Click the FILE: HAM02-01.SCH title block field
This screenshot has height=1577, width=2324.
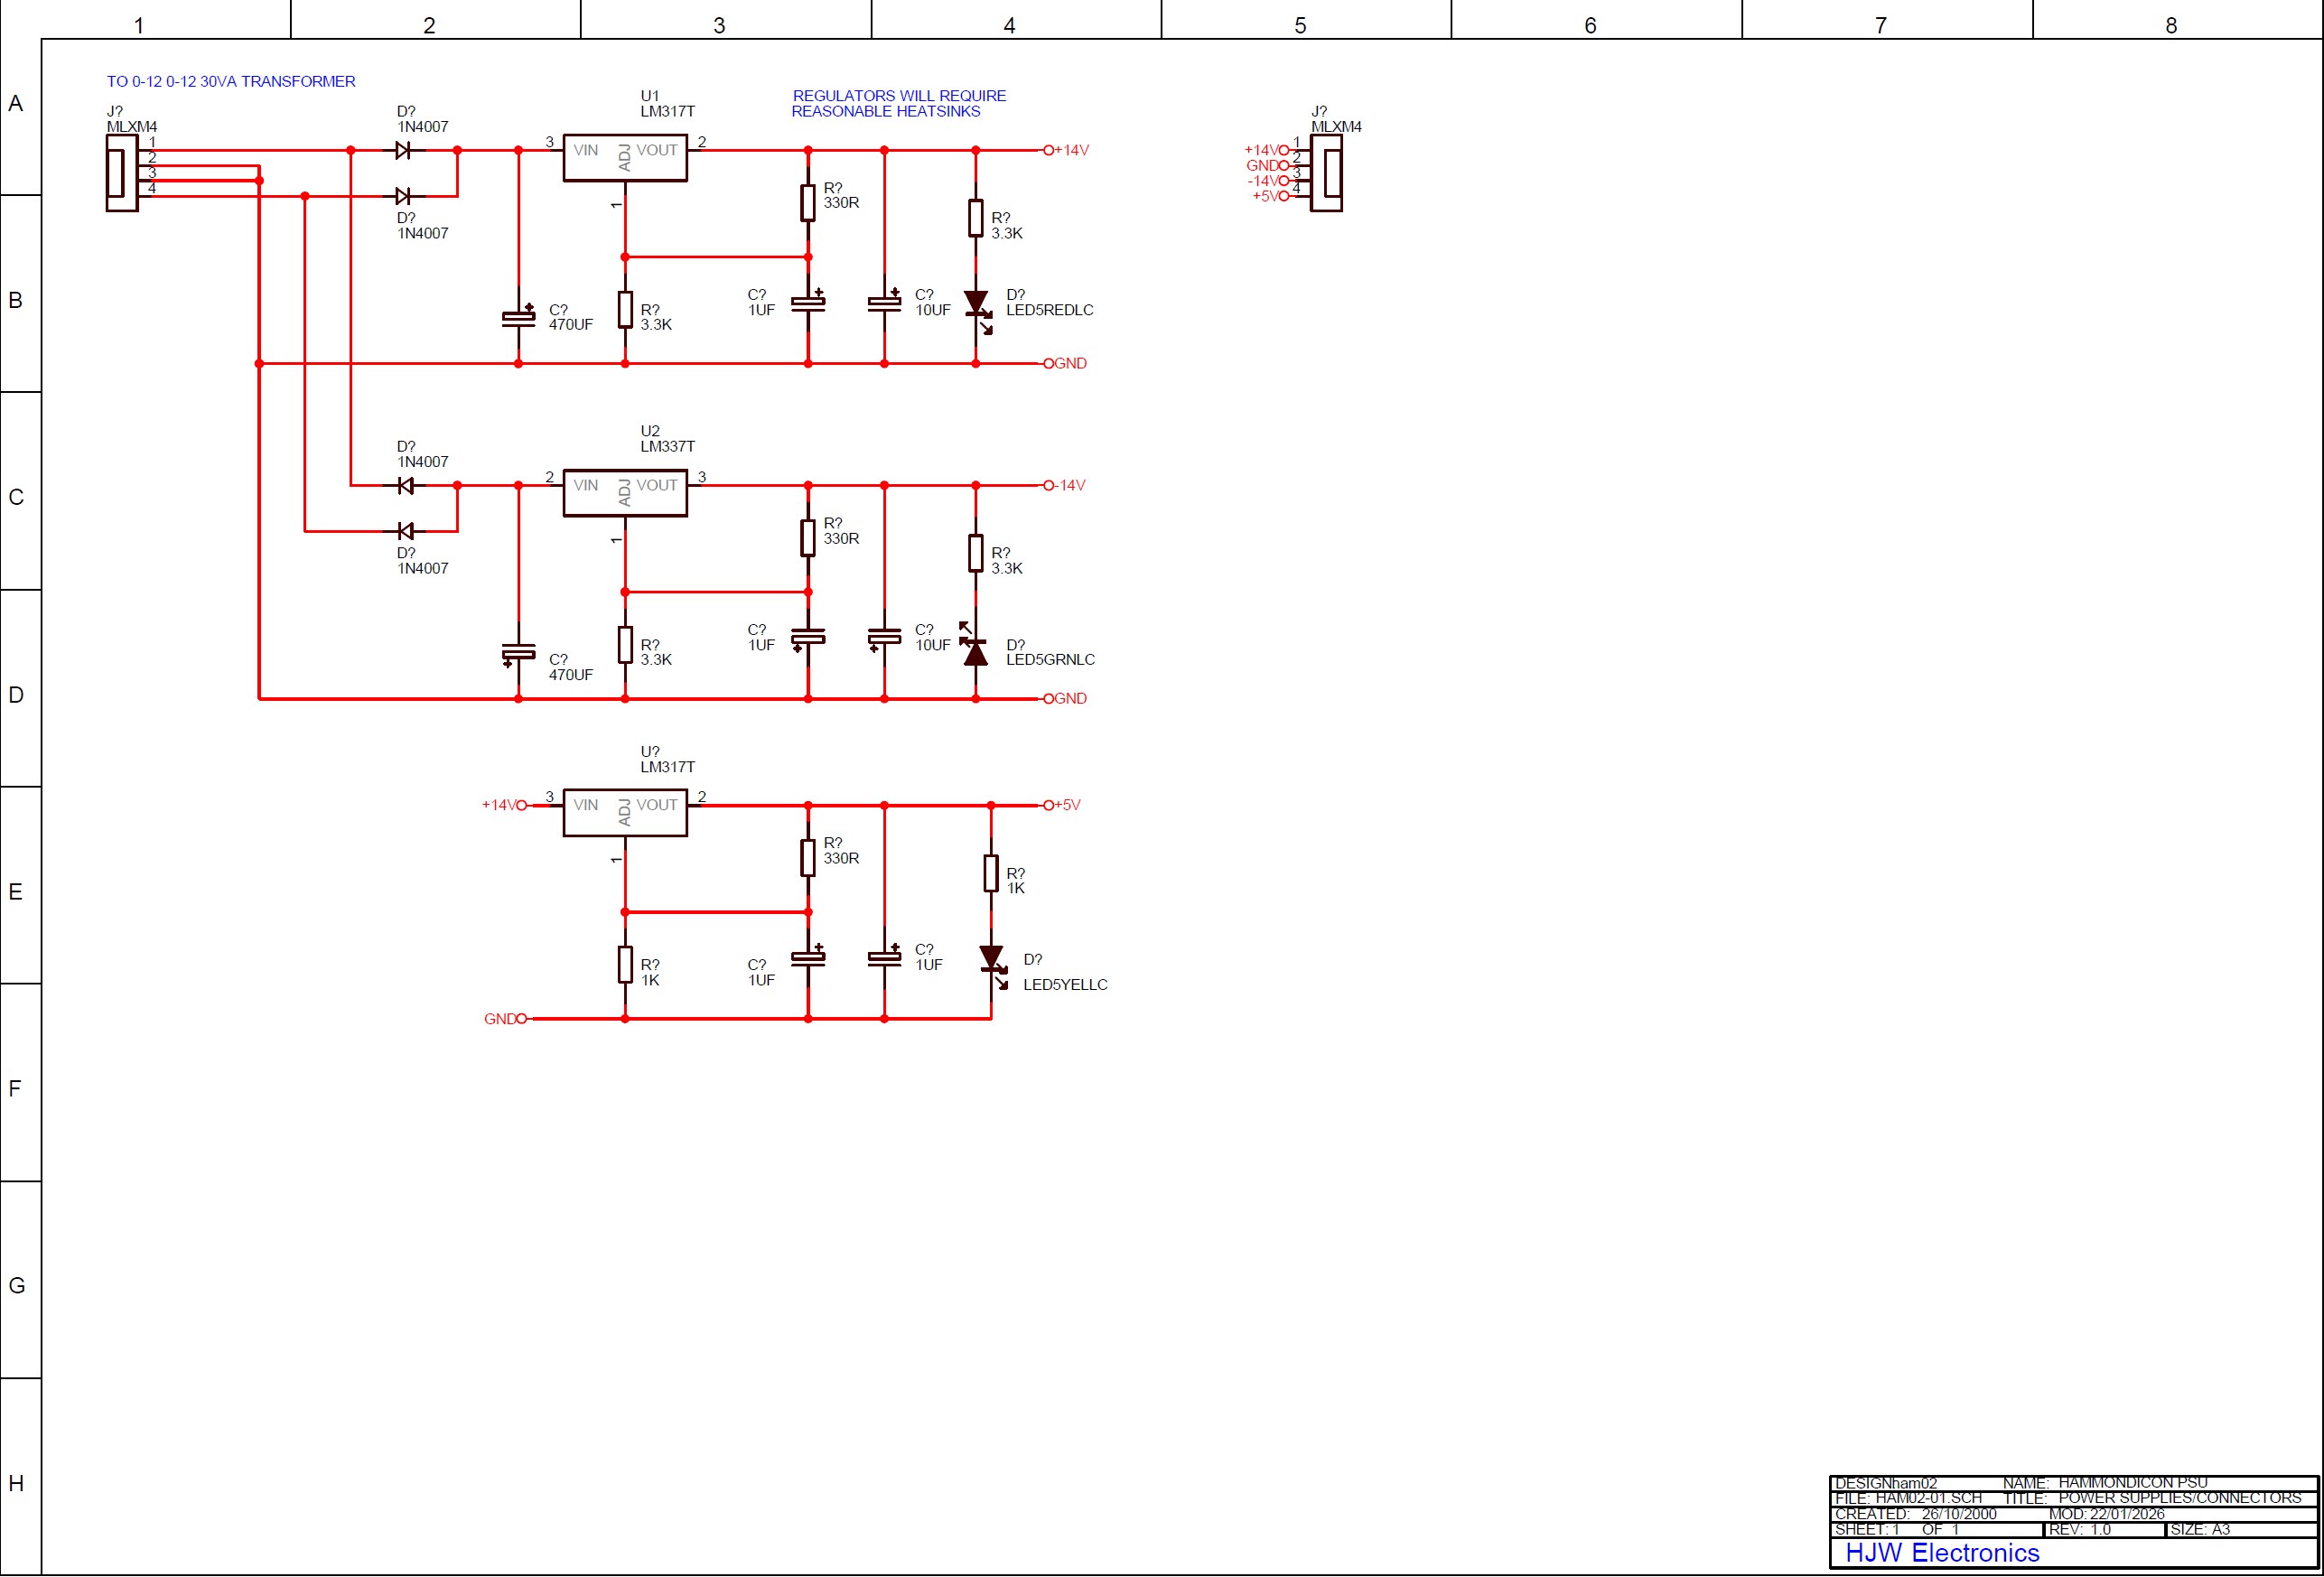[1908, 1498]
